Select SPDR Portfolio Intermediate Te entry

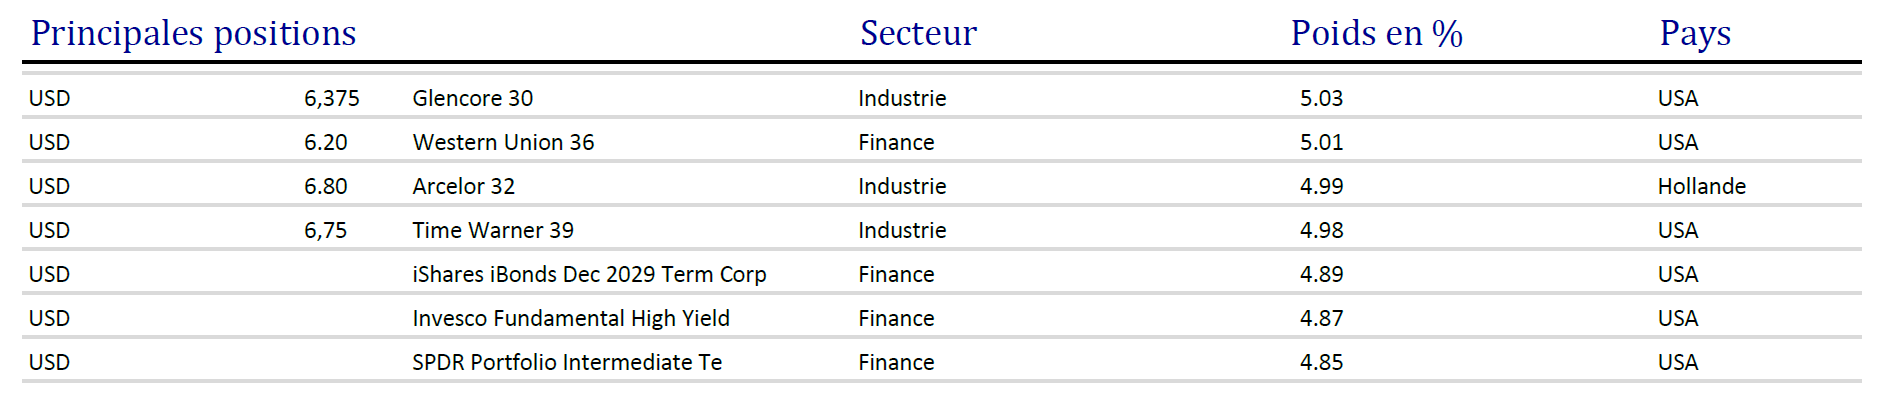point(567,362)
